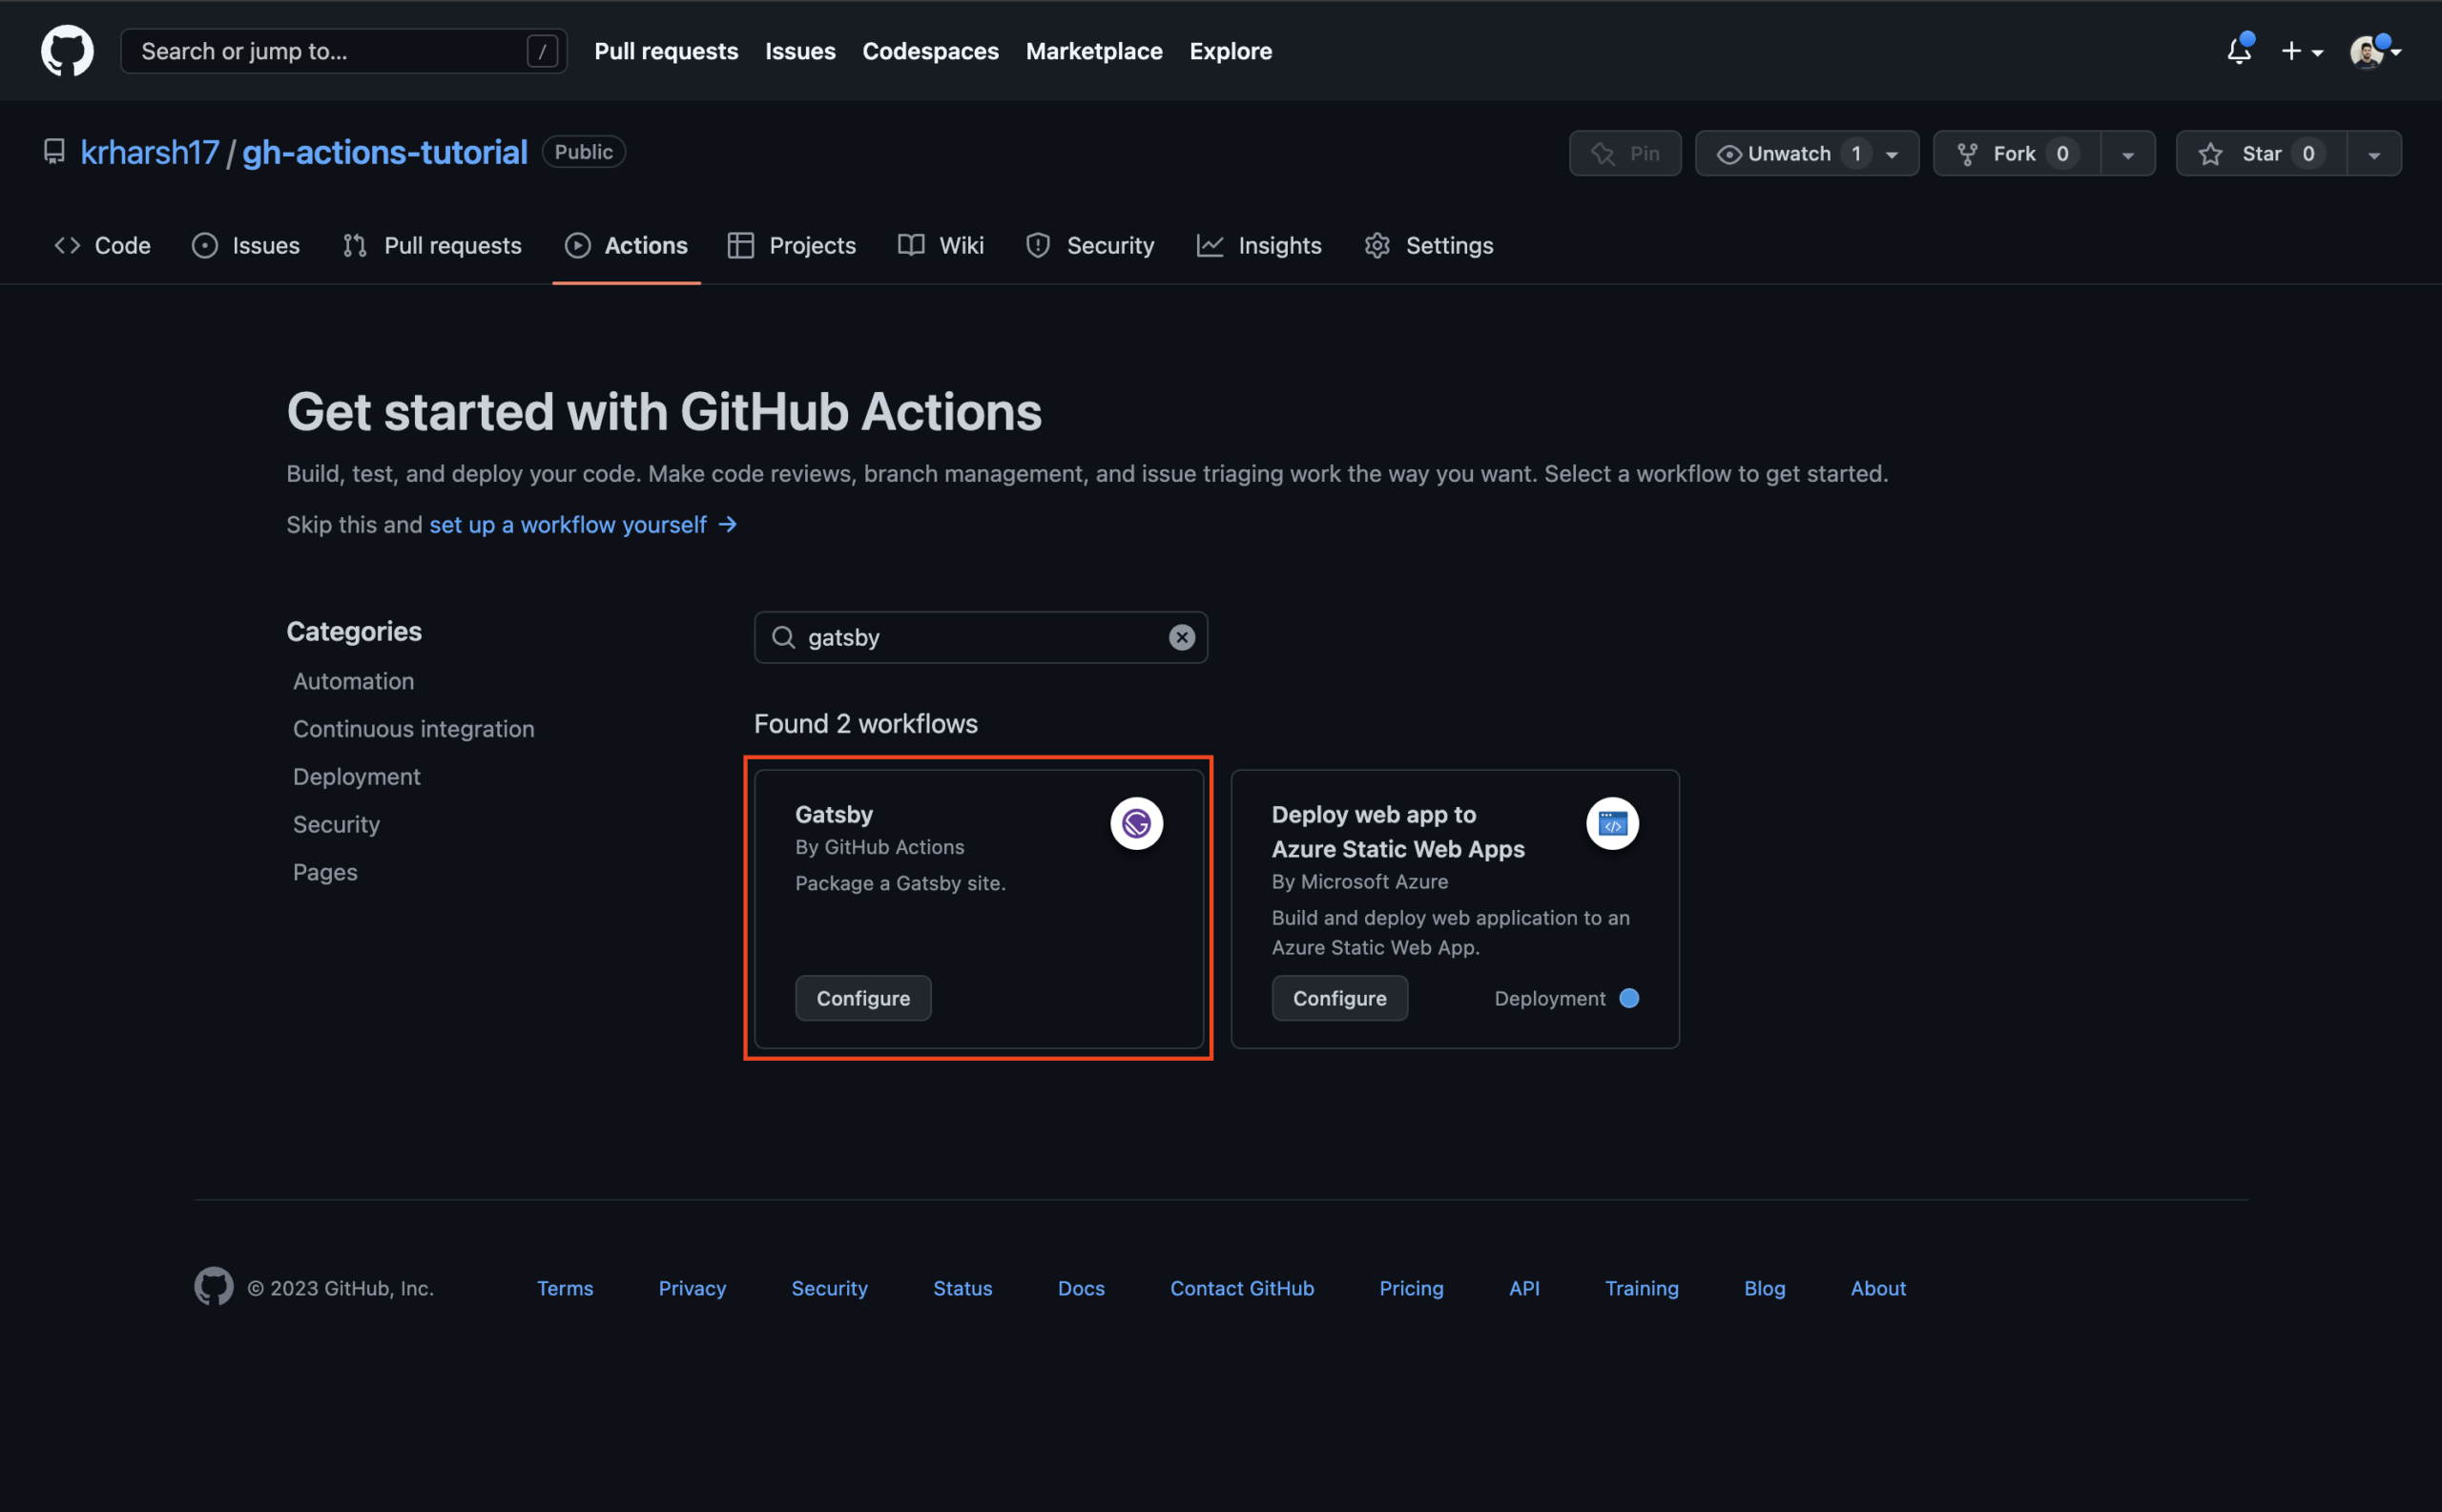Expand the Unwatch options caret
This screenshot has width=2442, height=1512.
click(x=1892, y=154)
